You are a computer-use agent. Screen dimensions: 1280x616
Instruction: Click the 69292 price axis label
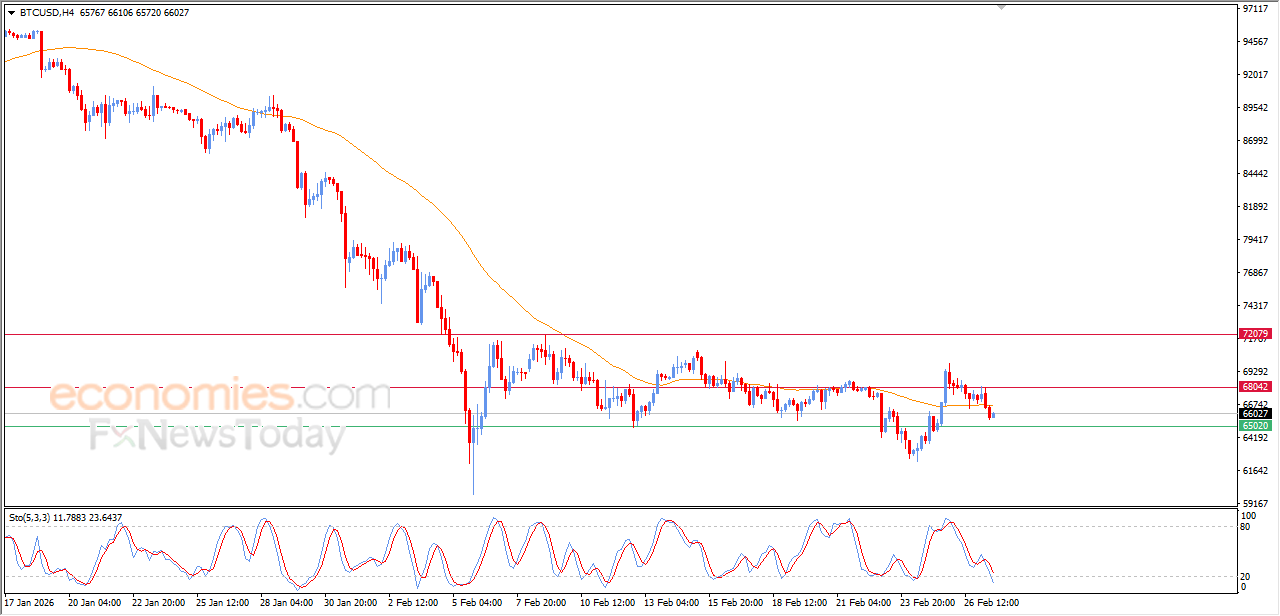coord(1256,372)
